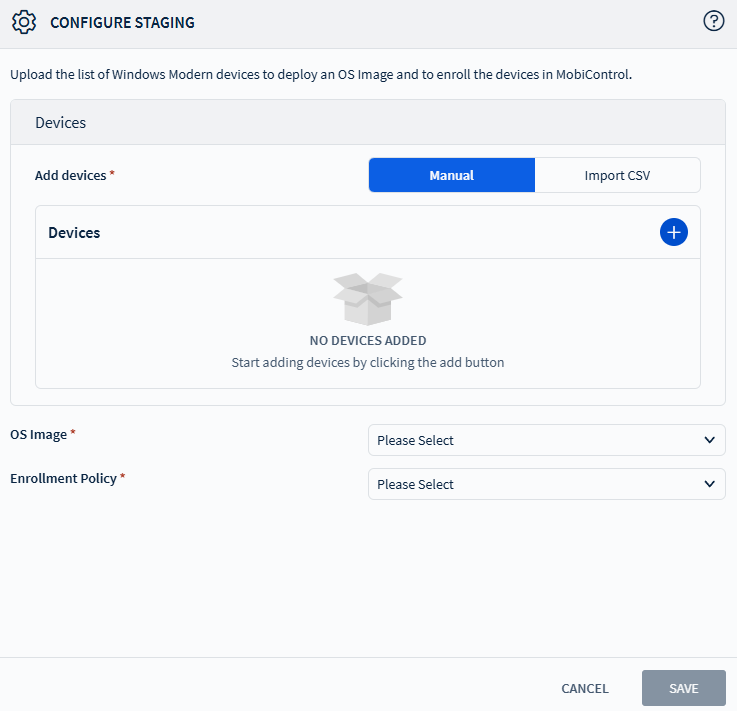
Task: Click the Configure Staging gear icon
Action: click(x=24, y=22)
